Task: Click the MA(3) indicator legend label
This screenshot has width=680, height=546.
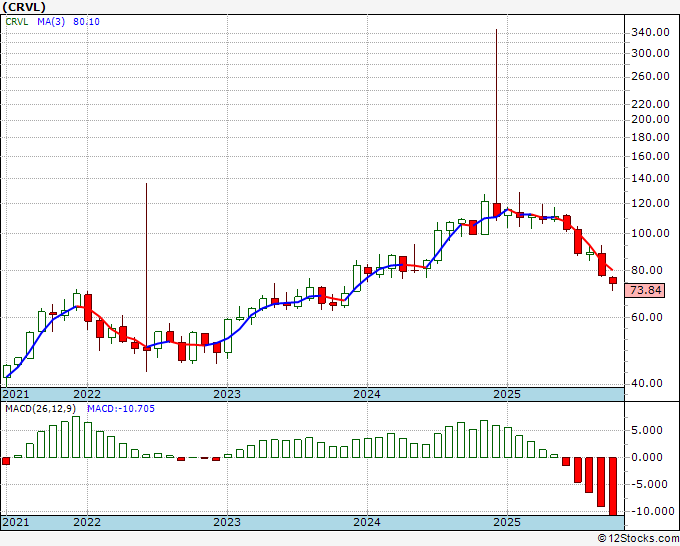Action: pyautogui.click(x=51, y=22)
